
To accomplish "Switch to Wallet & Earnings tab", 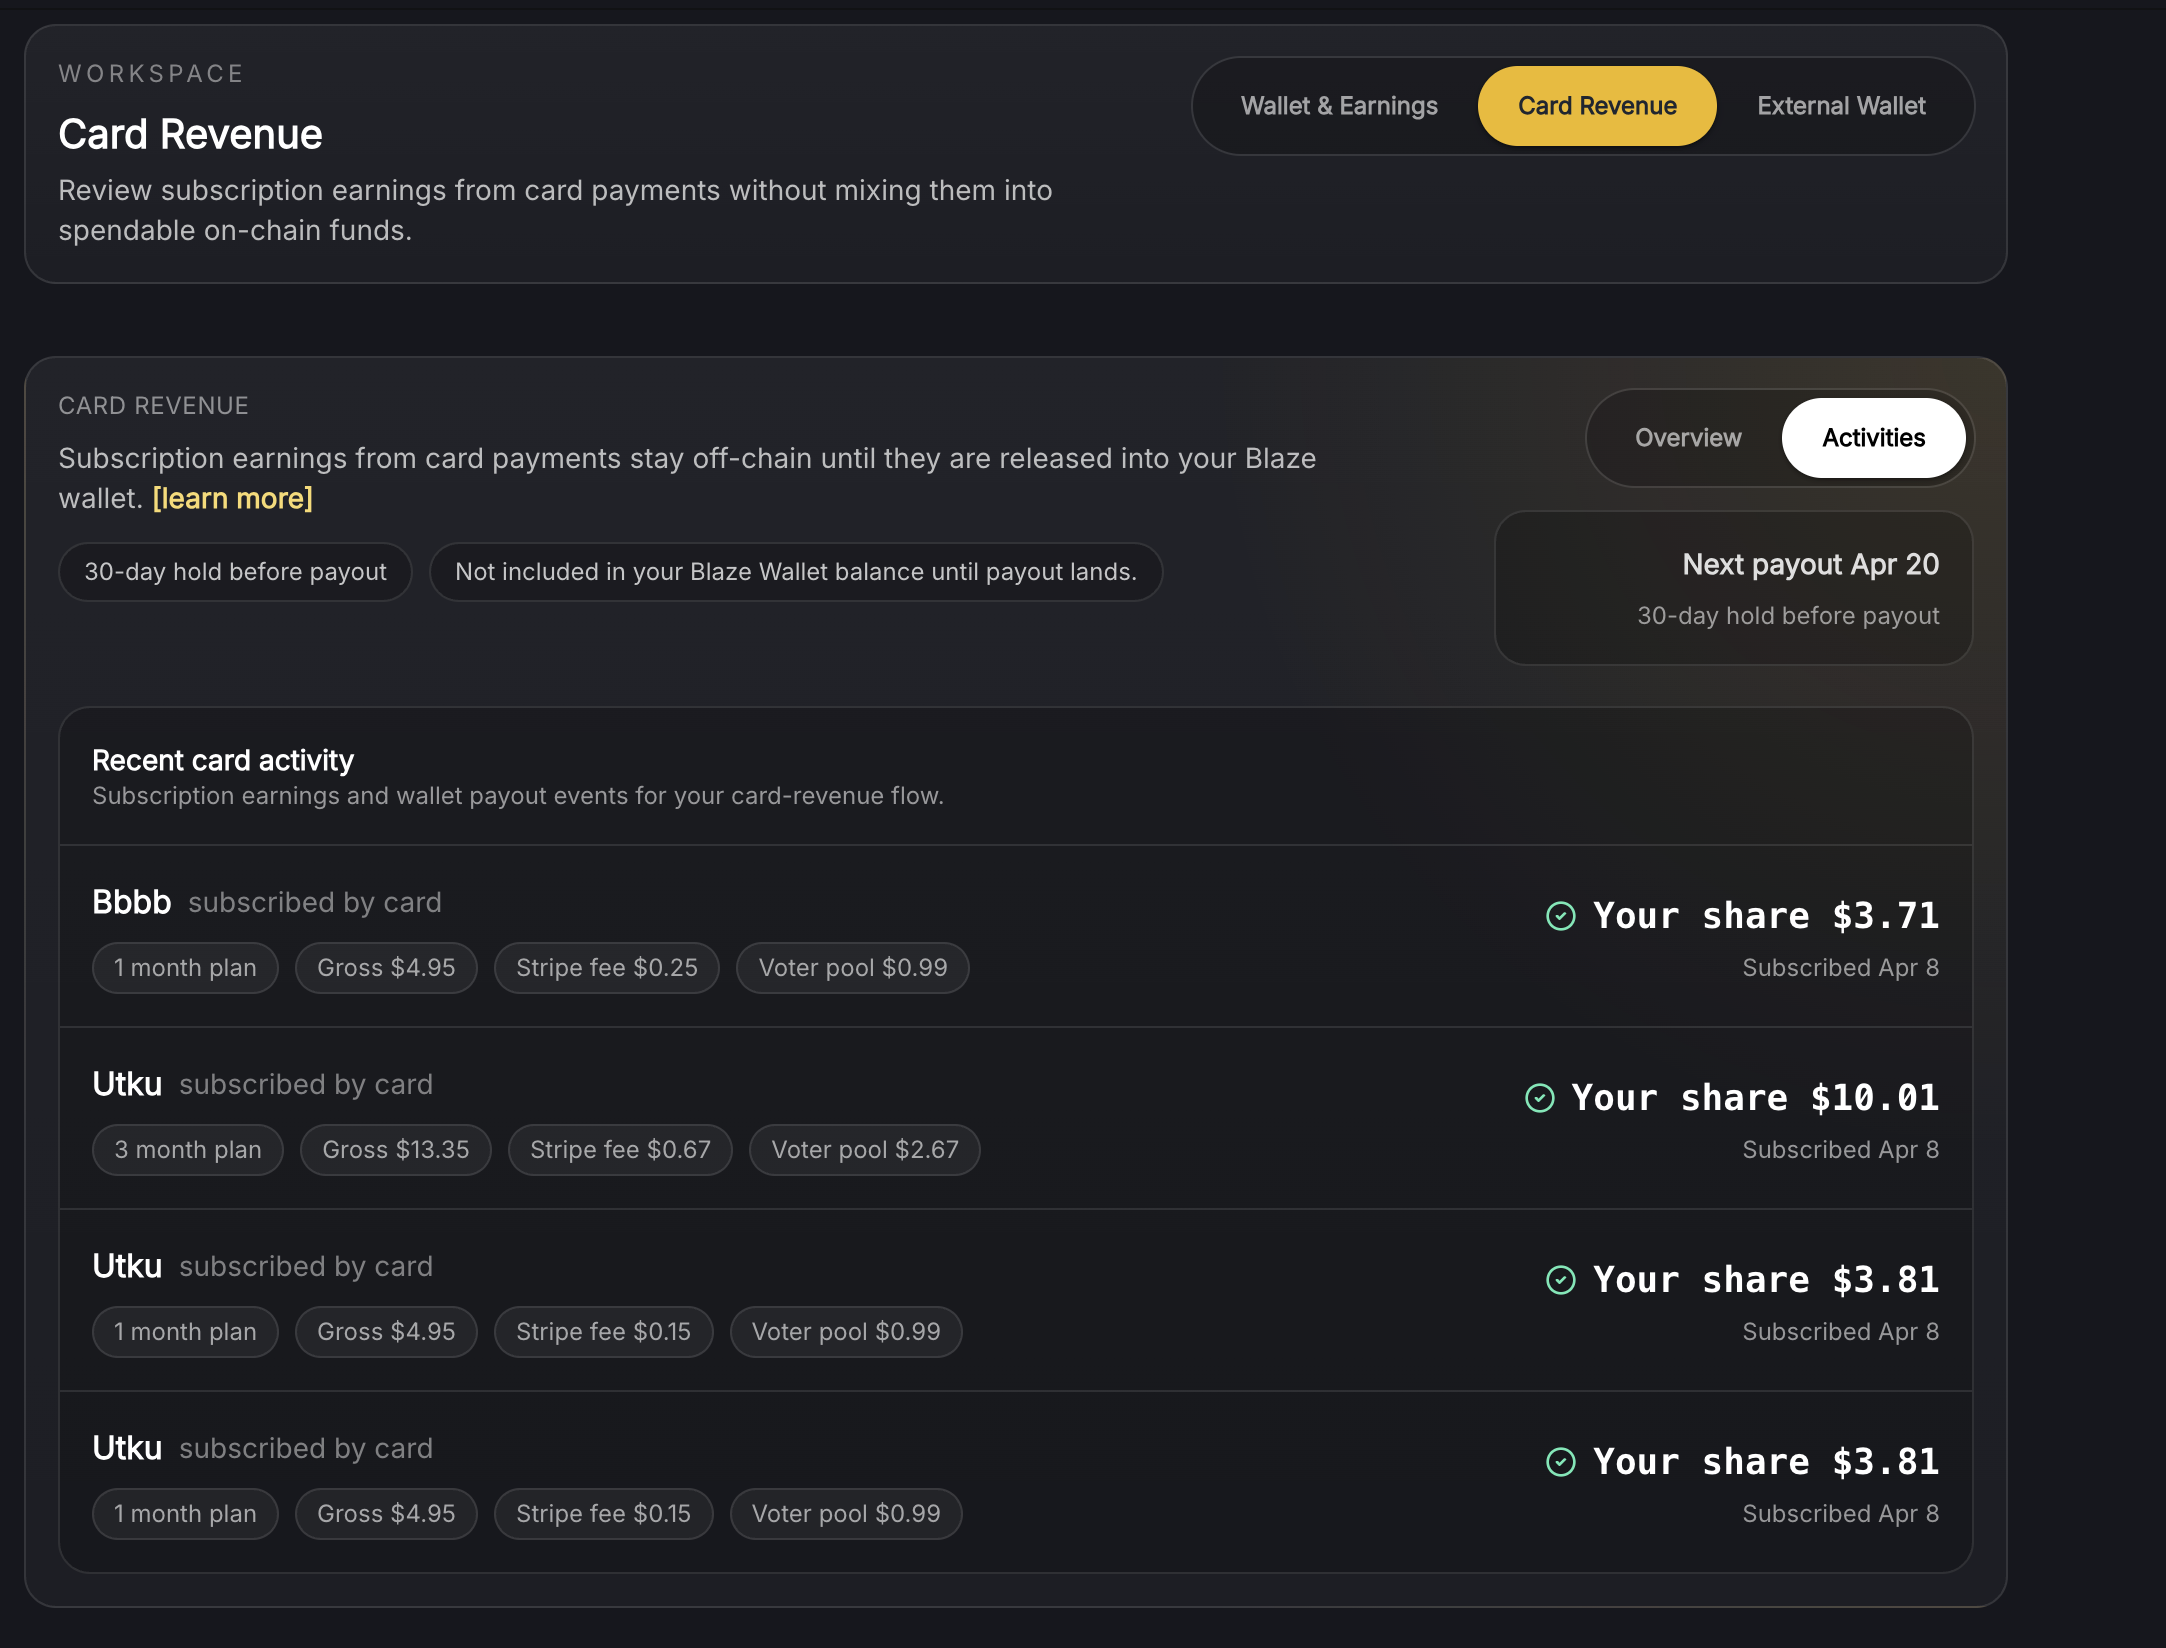I will click(x=1338, y=106).
